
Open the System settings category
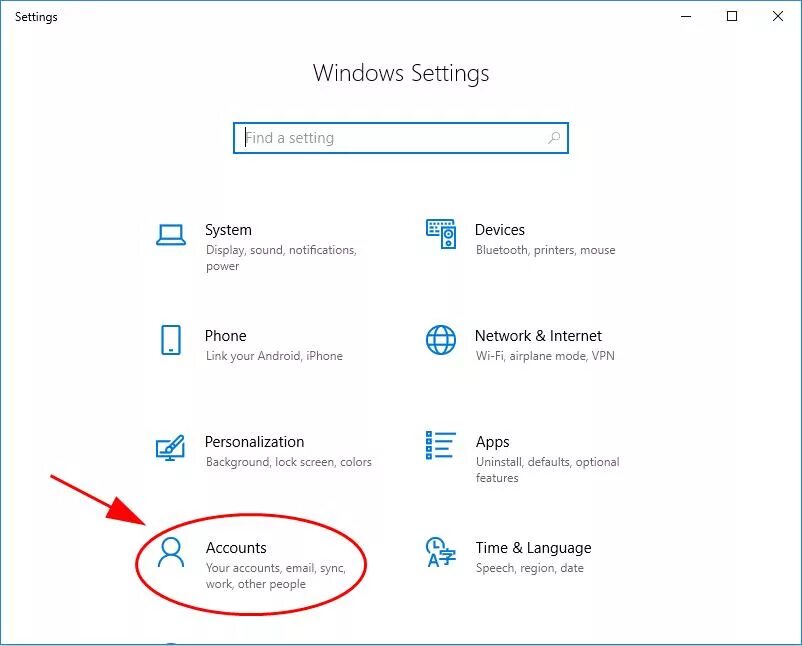pos(228,230)
